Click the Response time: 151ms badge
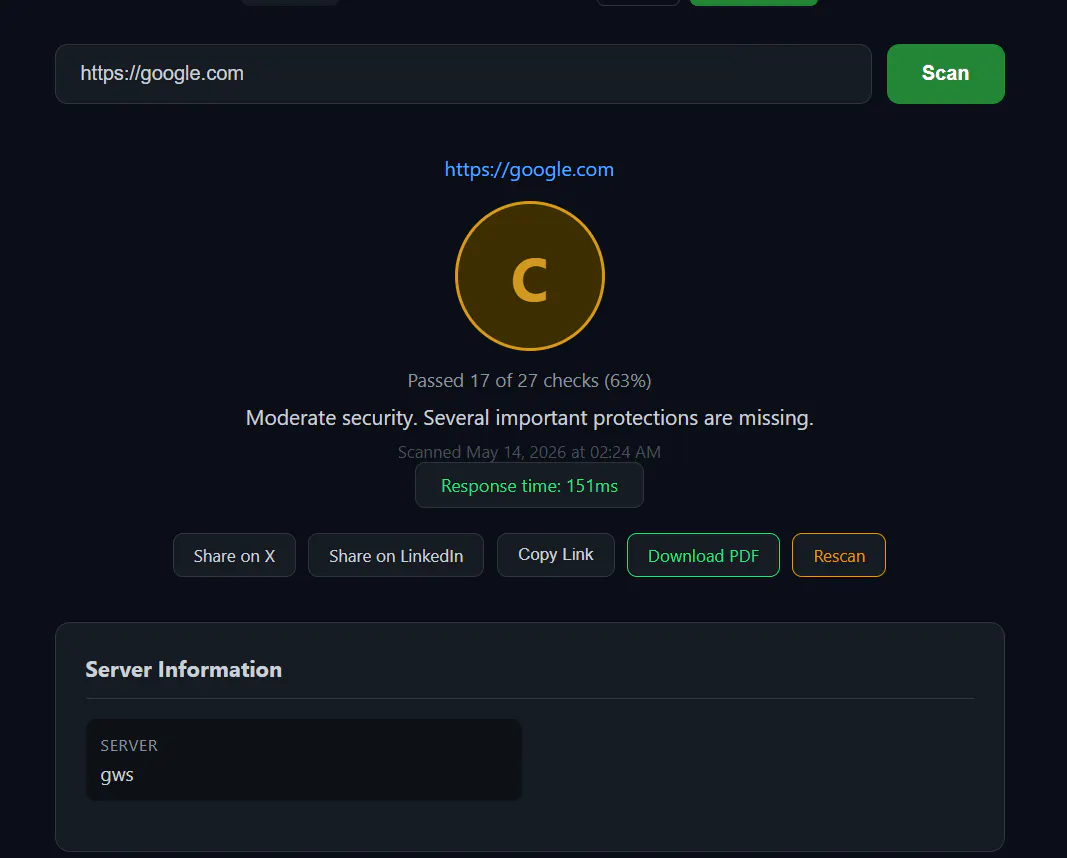 click(529, 486)
